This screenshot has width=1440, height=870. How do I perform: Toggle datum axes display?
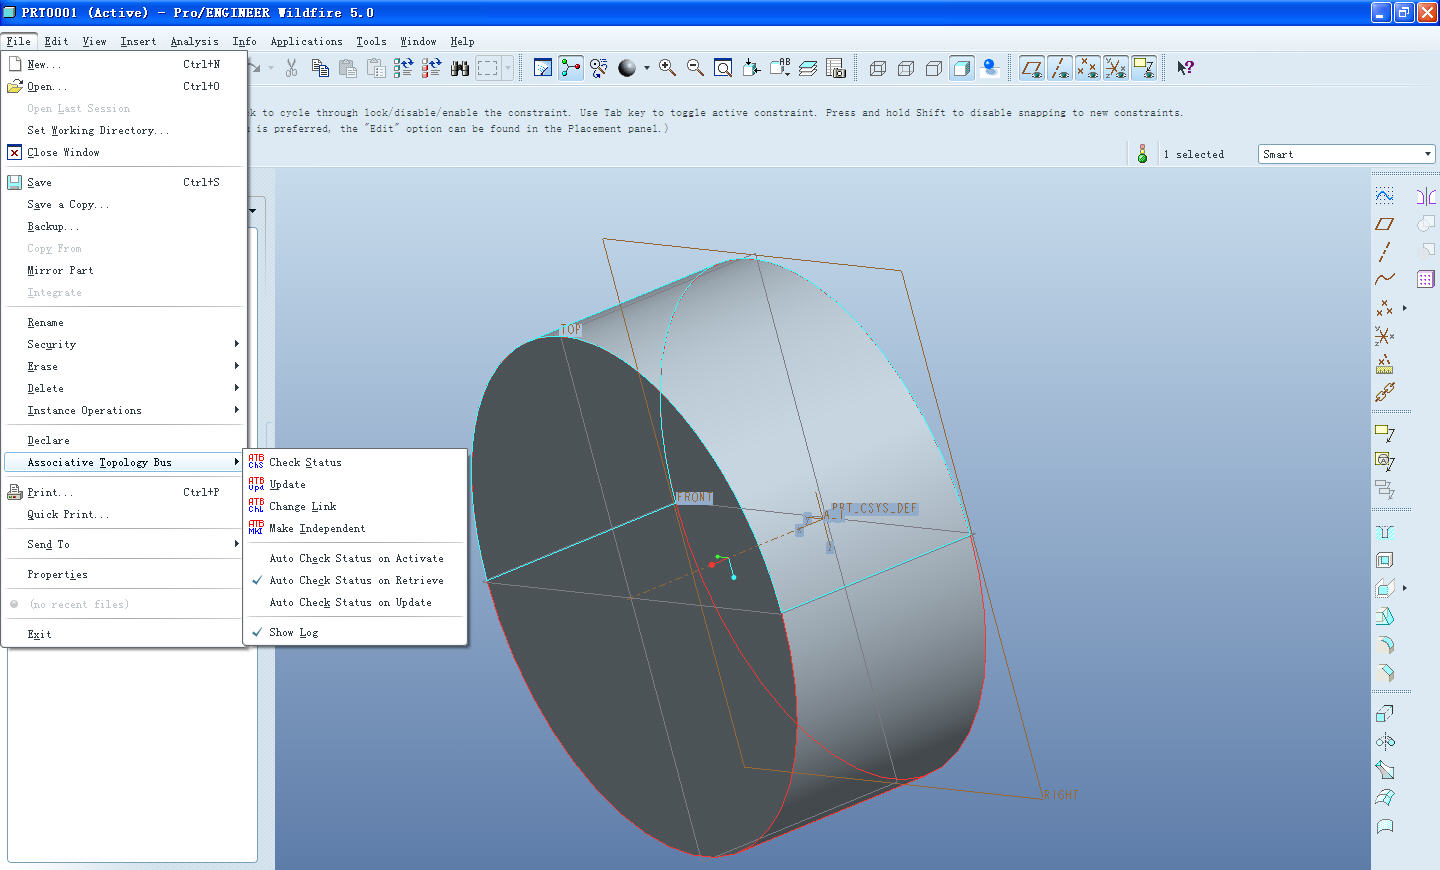1060,68
